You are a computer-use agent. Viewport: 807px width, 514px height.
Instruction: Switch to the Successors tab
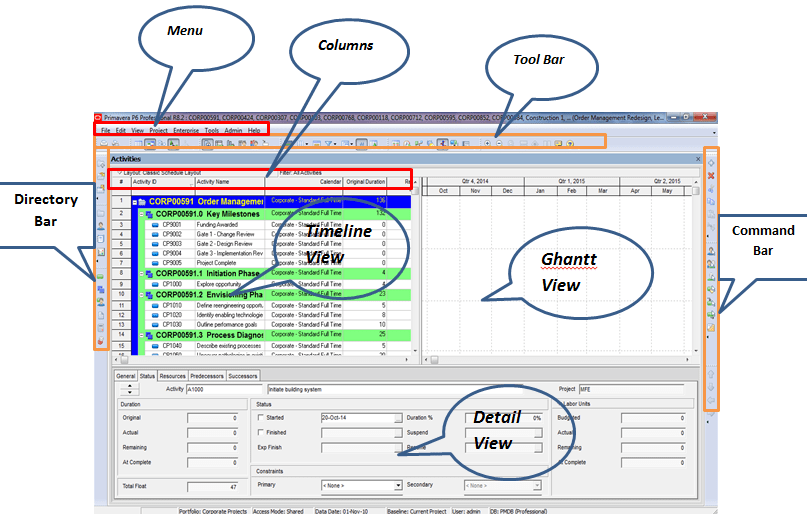(x=242, y=376)
